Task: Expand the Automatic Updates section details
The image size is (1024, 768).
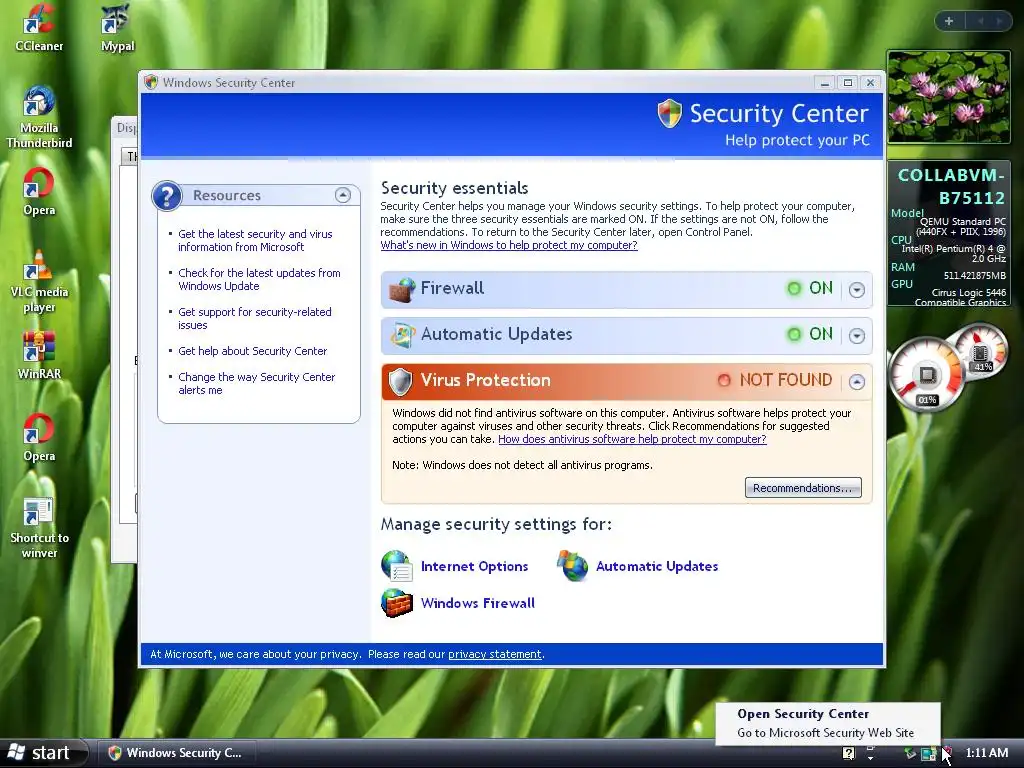Action: click(857, 335)
